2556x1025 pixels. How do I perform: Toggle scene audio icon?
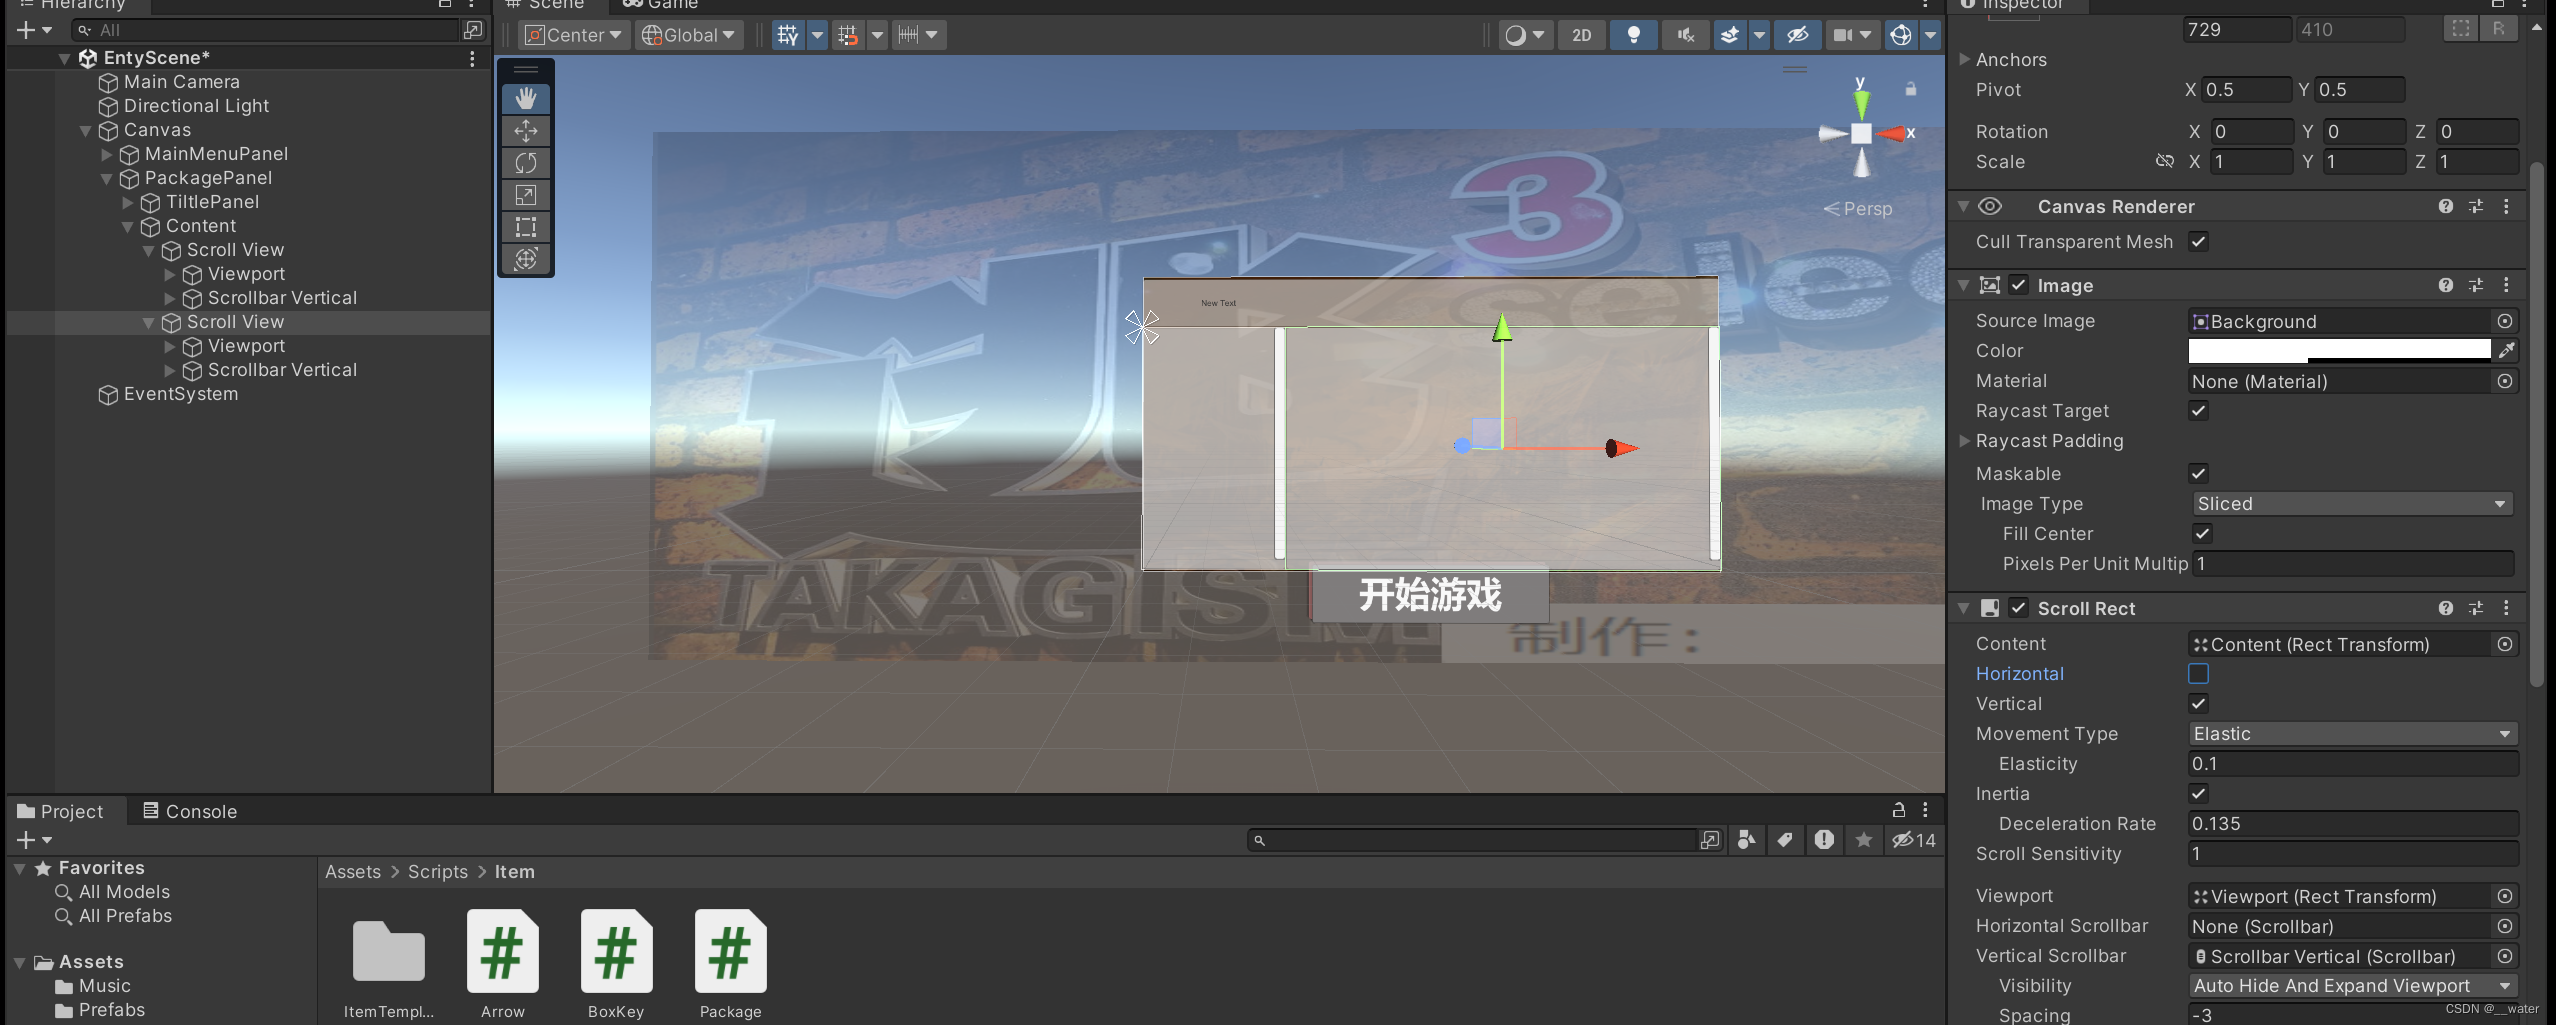[x=1686, y=35]
